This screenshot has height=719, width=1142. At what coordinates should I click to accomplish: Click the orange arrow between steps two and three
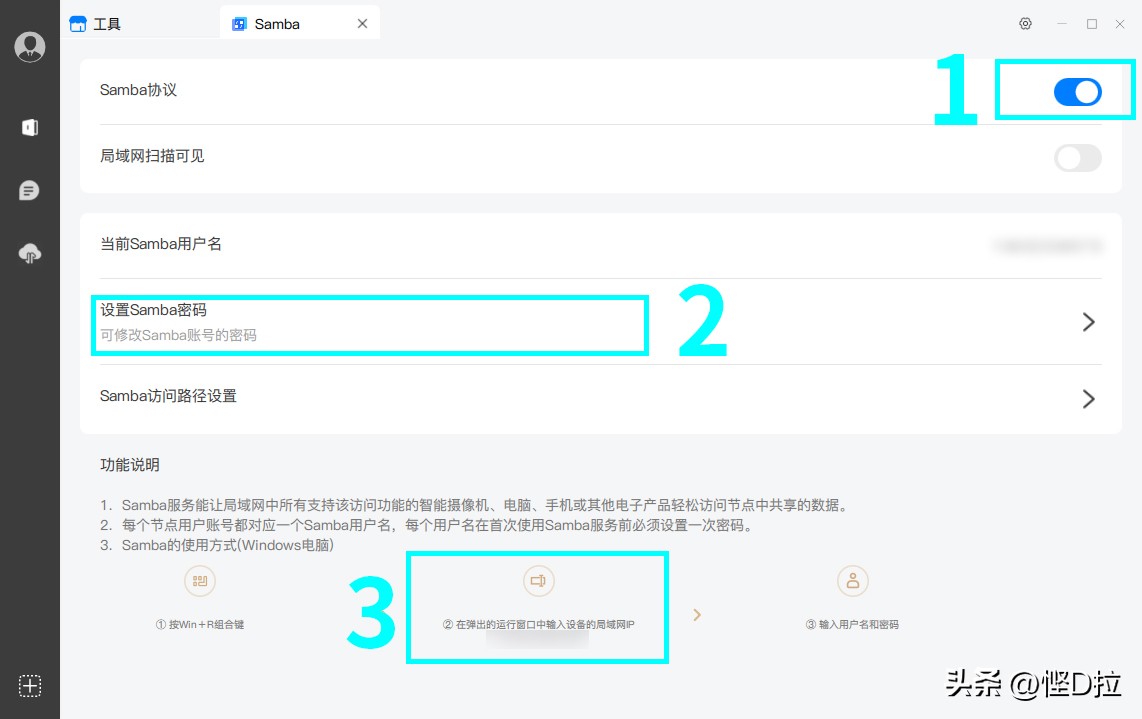coord(697,616)
